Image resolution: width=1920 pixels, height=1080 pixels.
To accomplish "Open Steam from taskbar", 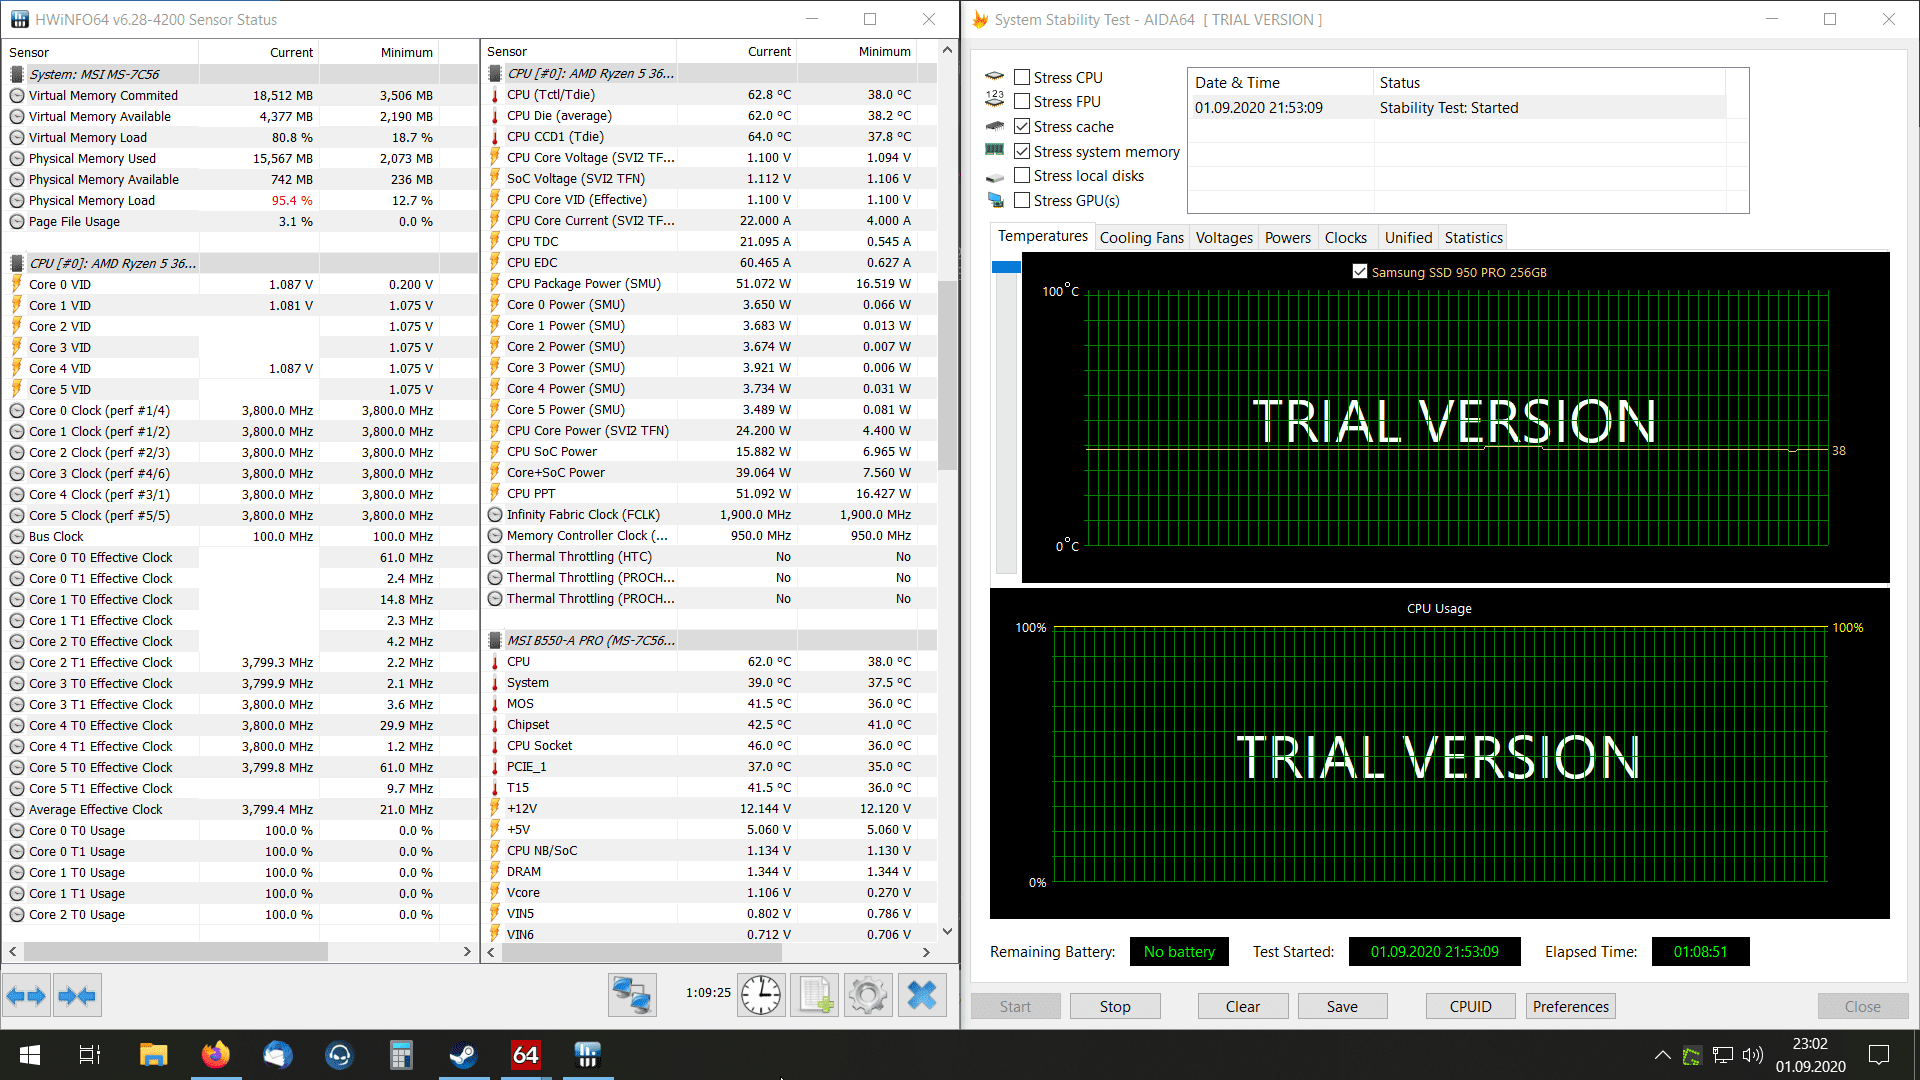I will click(x=463, y=1055).
